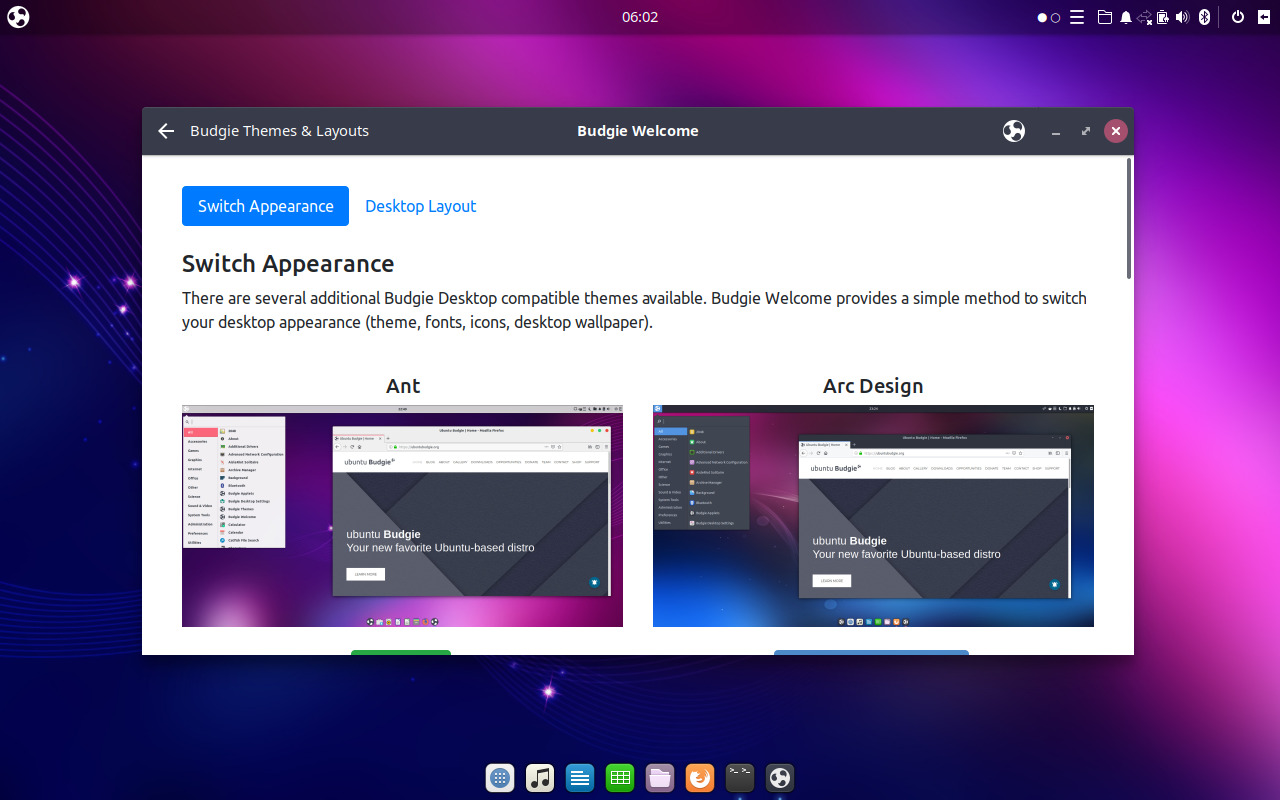This screenshot has width=1280, height=800.
Task: Select the Arc Design theme preview image
Action: [873, 515]
